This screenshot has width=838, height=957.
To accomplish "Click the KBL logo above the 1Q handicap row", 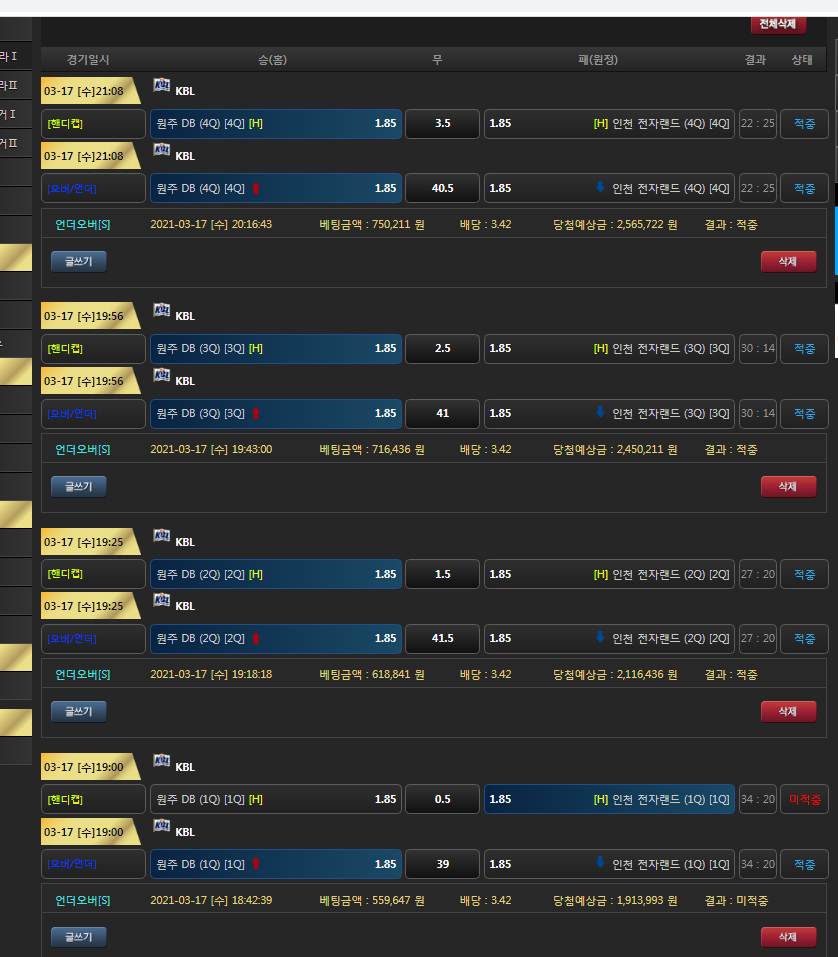I will pyautogui.click(x=161, y=762).
